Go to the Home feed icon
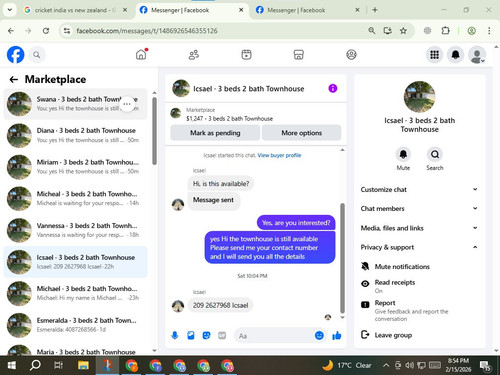Viewport: 500px width, 375px height. [x=141, y=54]
